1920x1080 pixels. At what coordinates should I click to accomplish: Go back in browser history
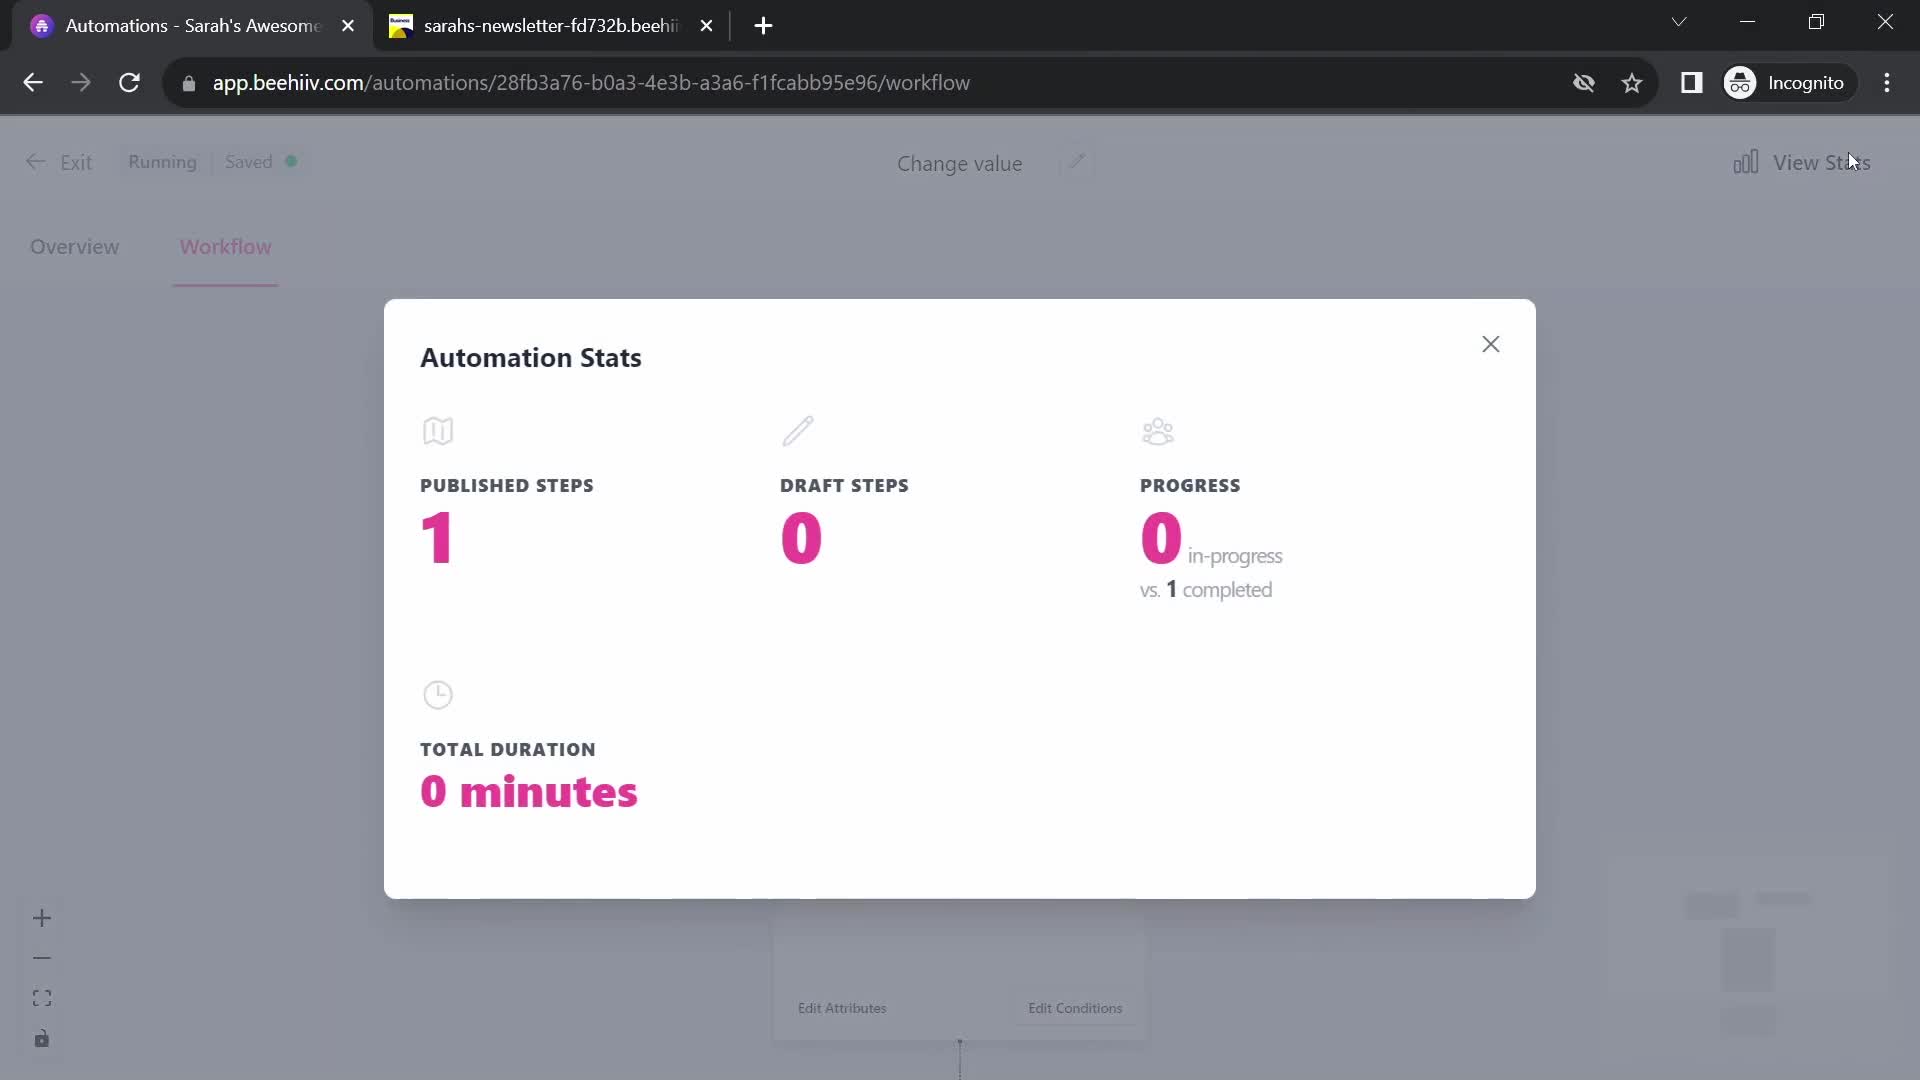click(x=33, y=83)
